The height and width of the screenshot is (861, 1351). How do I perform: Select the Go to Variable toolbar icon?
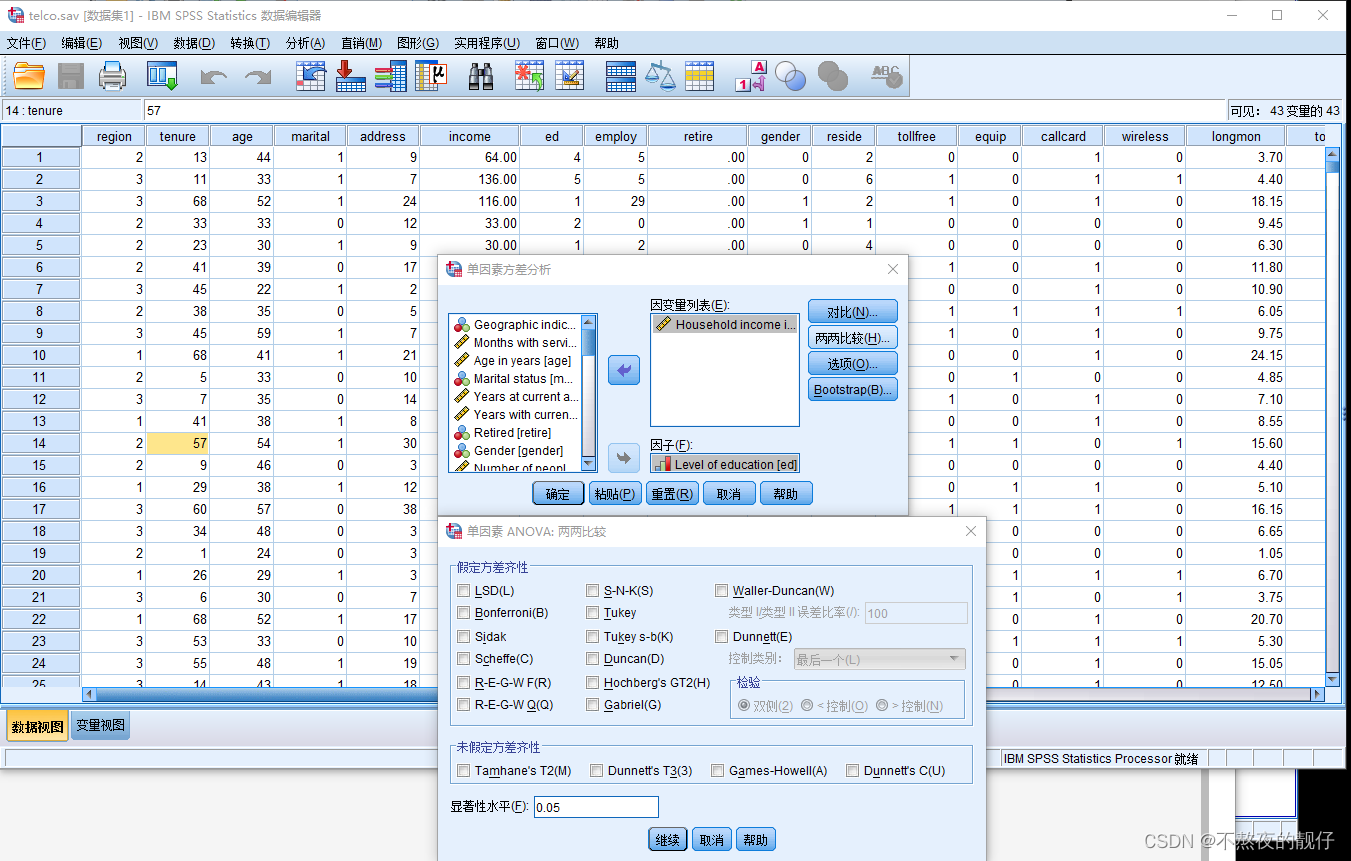click(x=350, y=76)
